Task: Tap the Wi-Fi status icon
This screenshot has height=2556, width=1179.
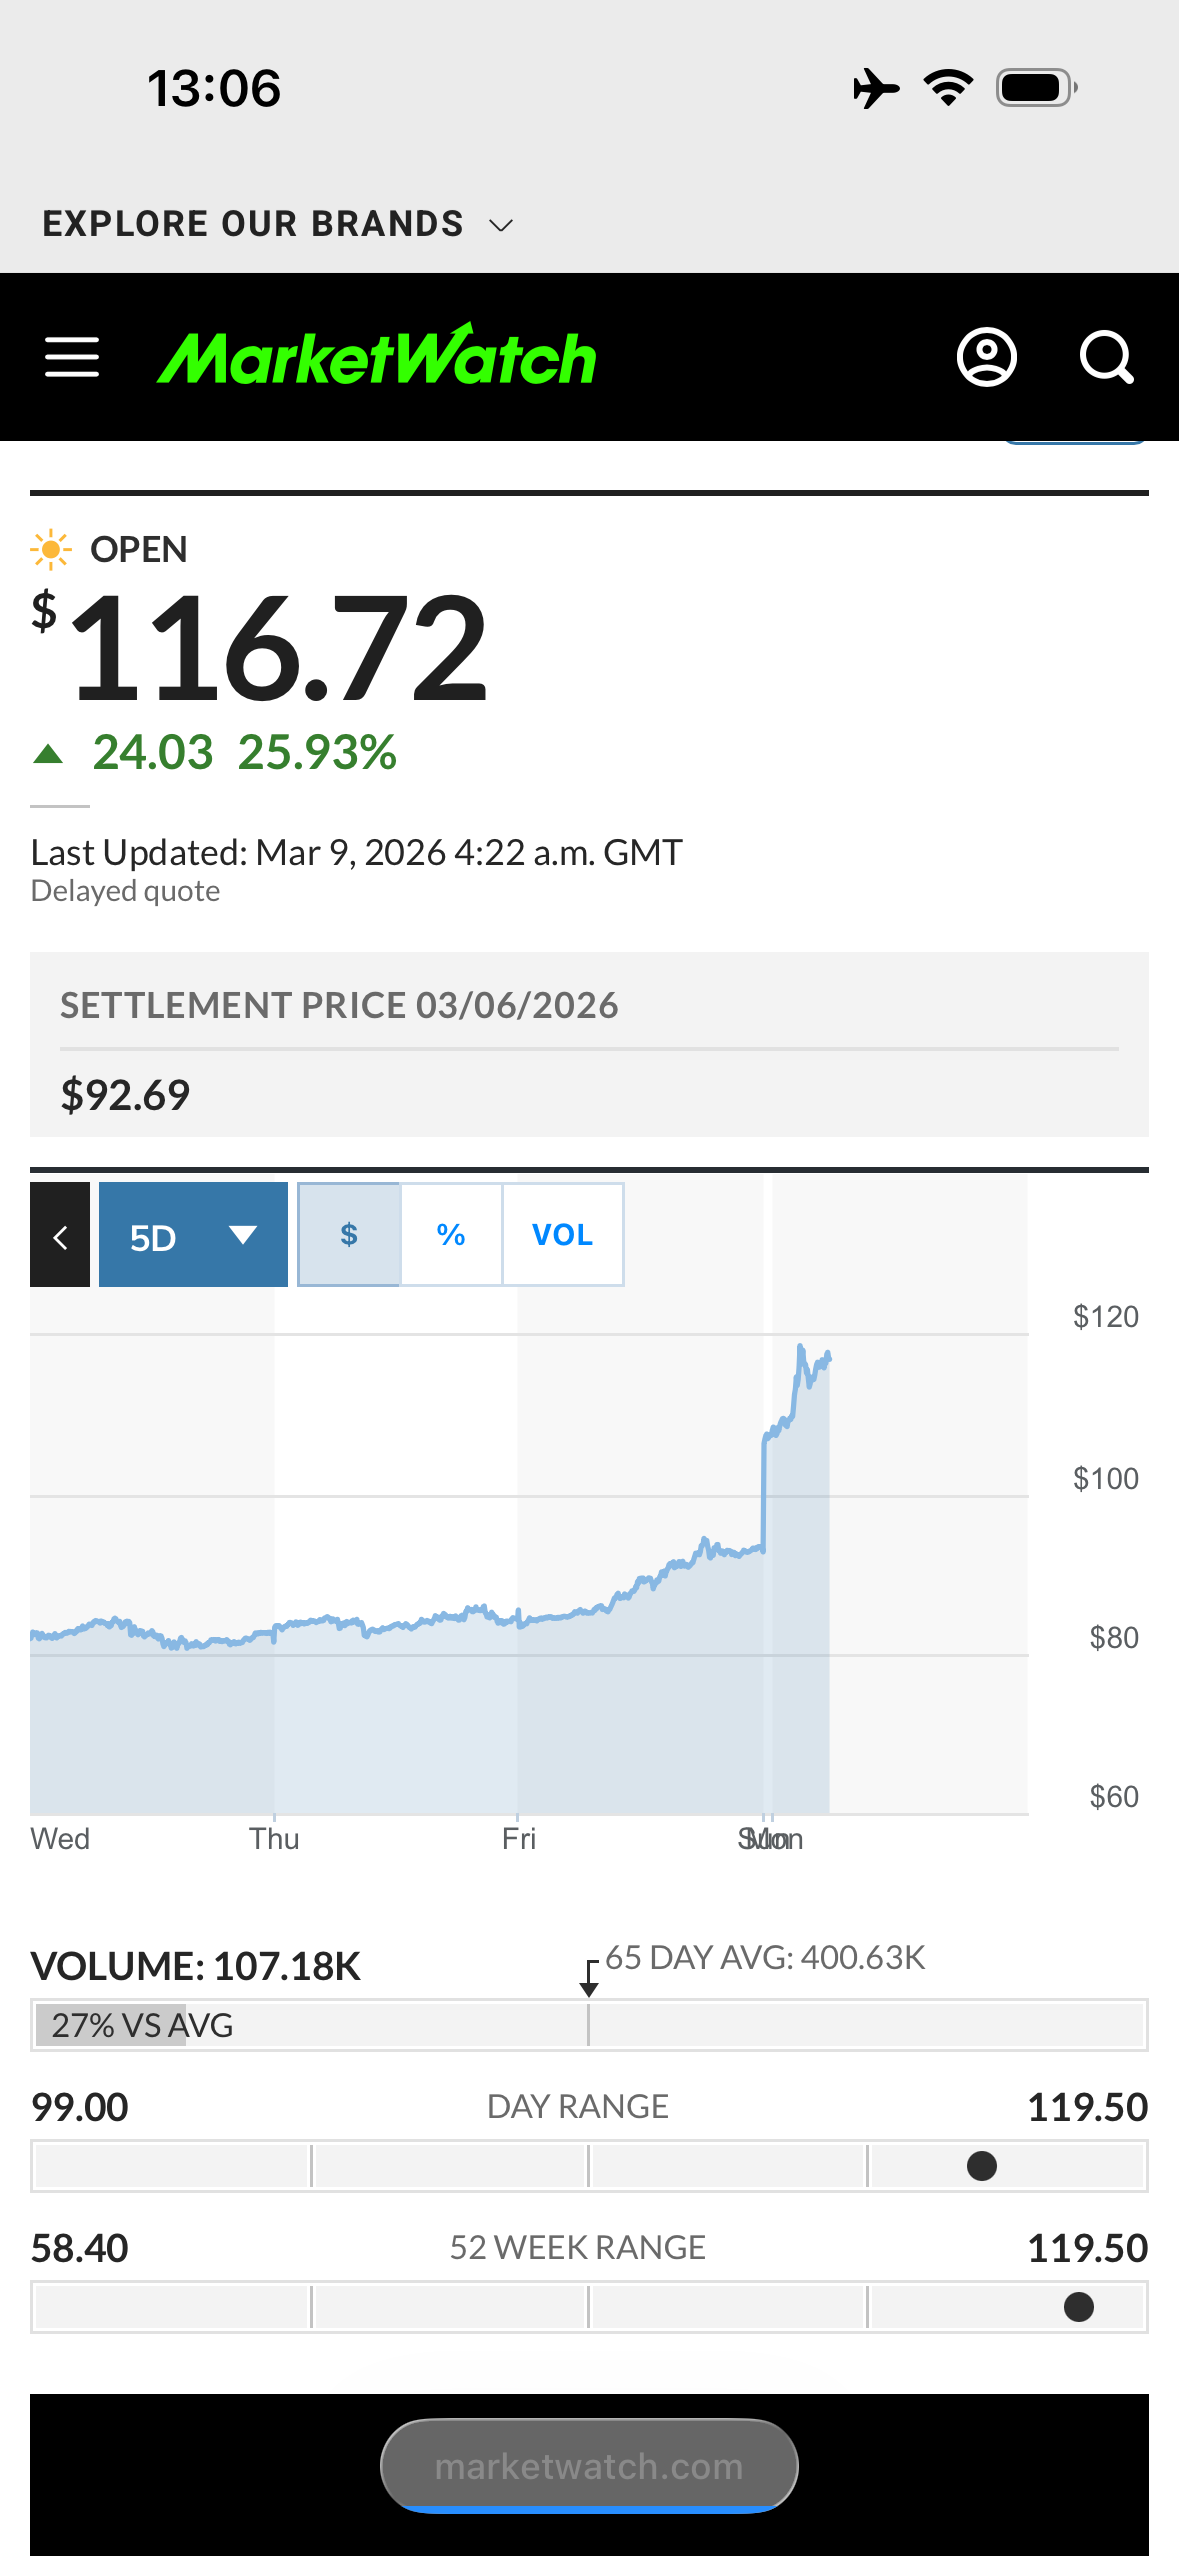Action: (949, 88)
